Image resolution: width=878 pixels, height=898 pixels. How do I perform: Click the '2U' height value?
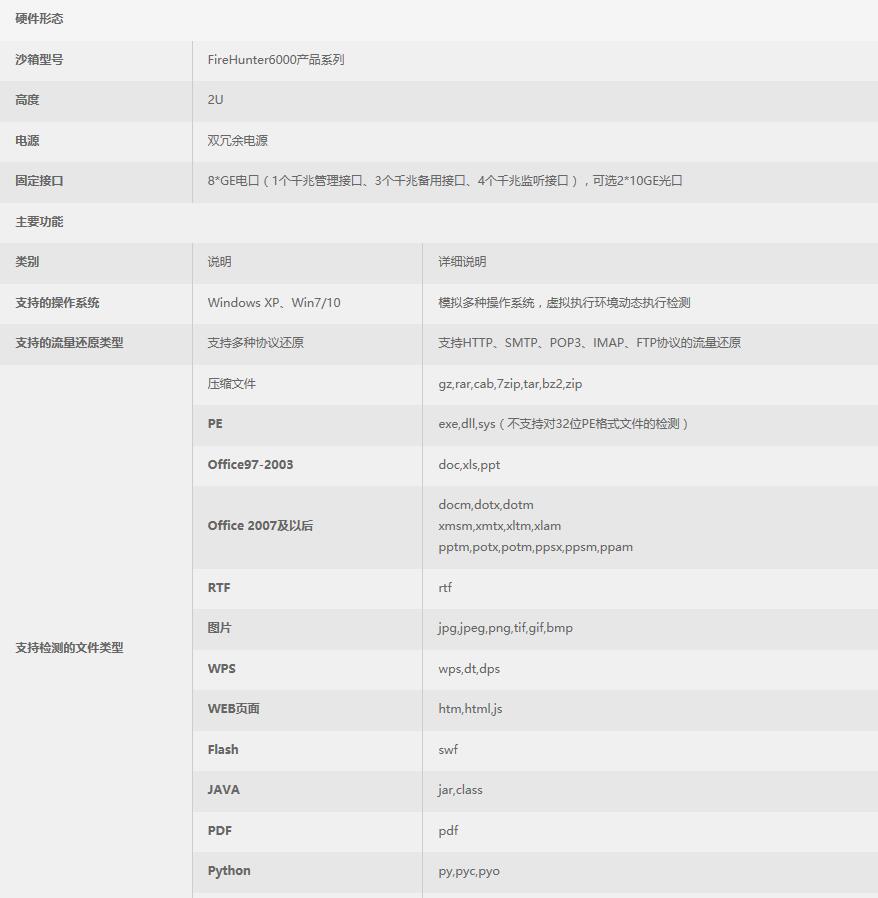tap(215, 100)
